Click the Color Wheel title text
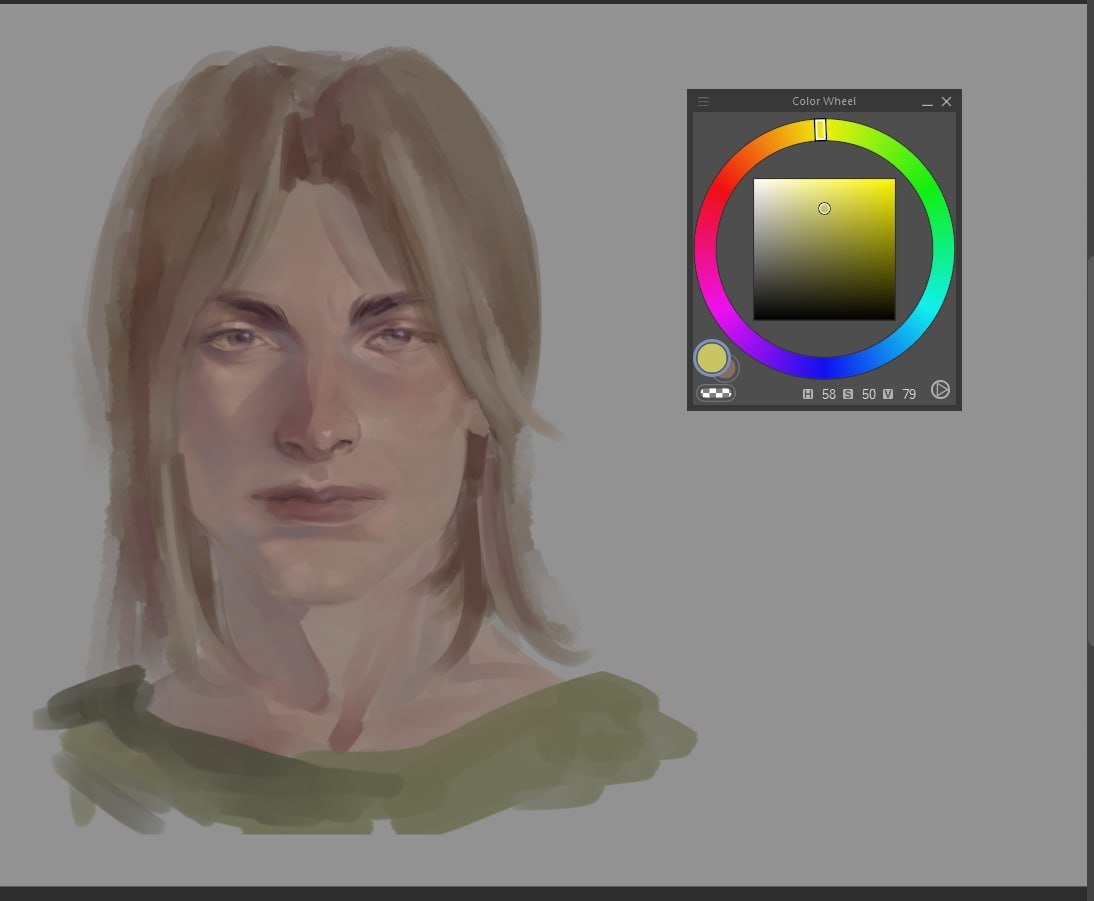The height and width of the screenshot is (901, 1094). tap(823, 101)
